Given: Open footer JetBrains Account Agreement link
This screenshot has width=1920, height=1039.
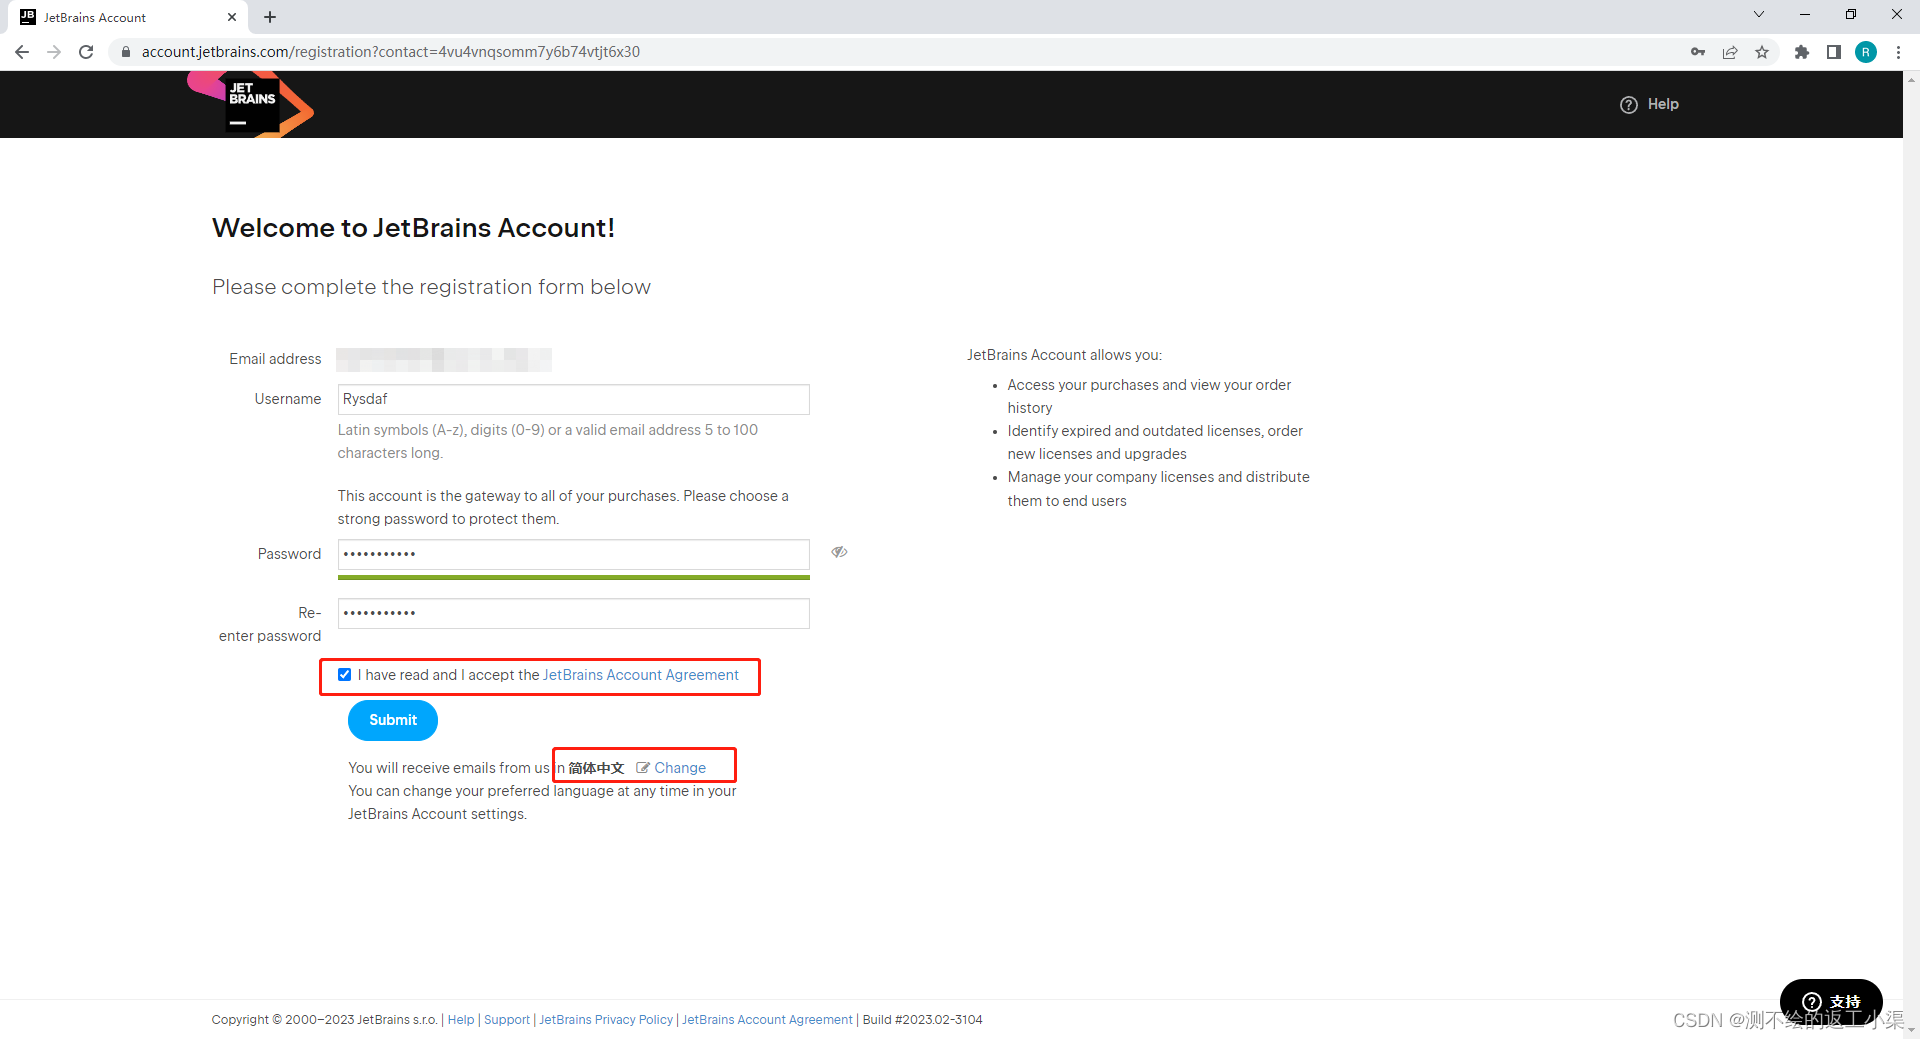Looking at the screenshot, I should click(767, 1020).
